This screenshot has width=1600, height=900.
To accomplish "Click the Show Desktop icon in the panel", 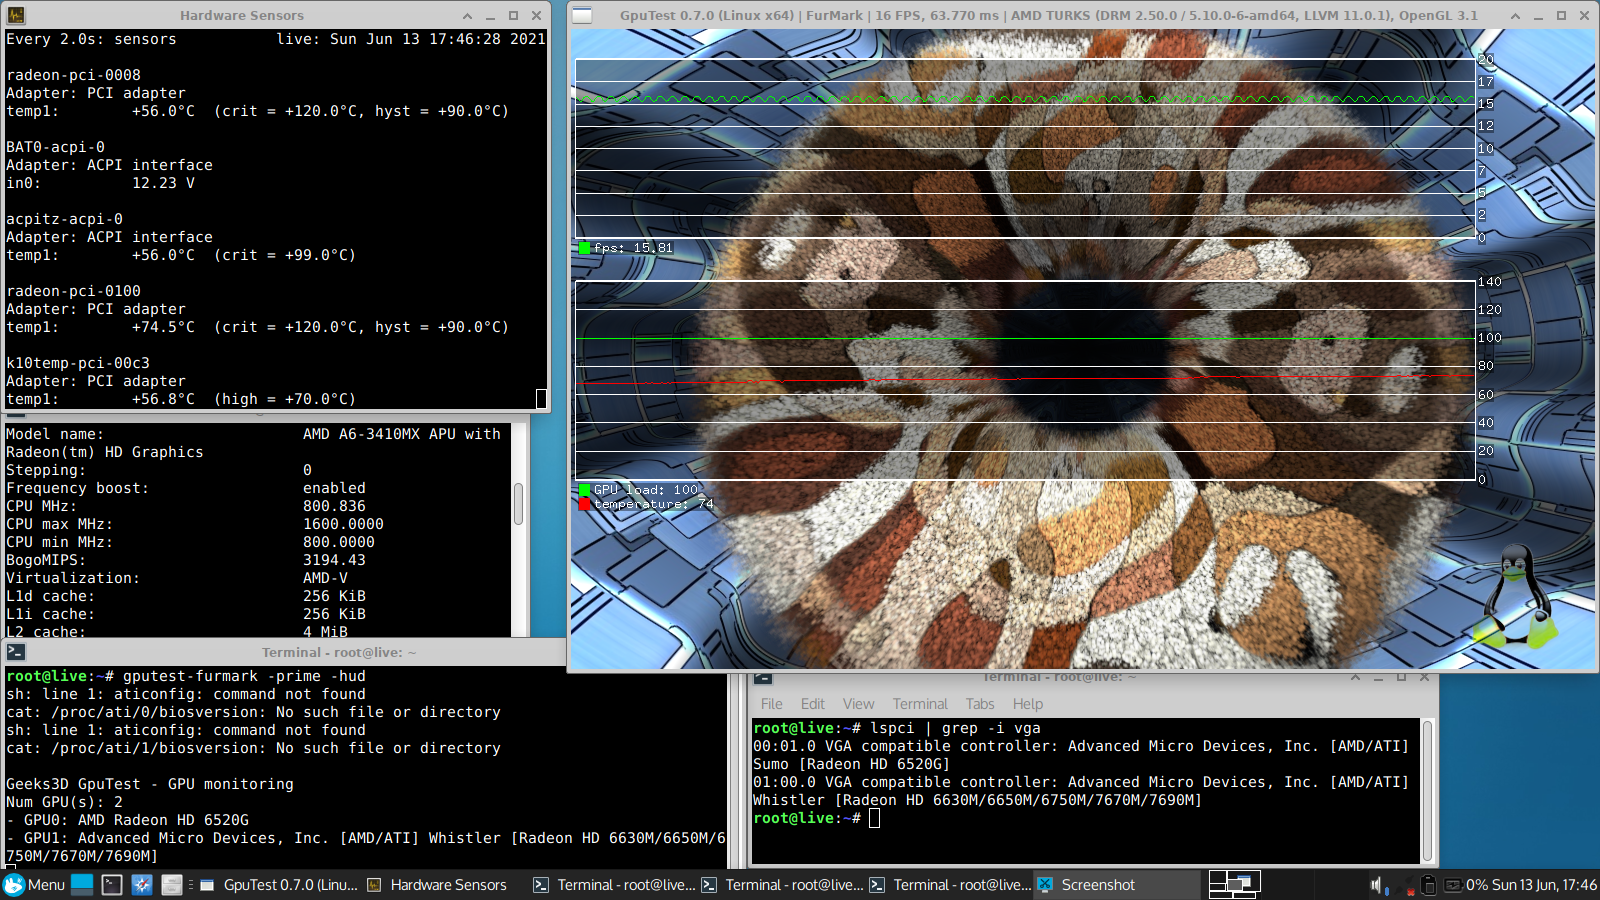I will (82, 885).
